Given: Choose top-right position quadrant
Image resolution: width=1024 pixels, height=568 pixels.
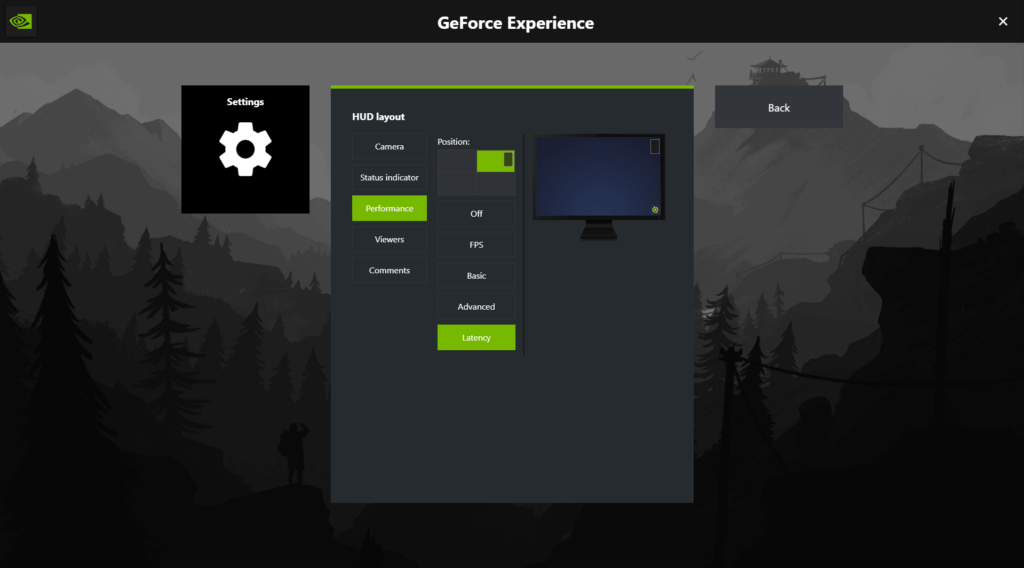Looking at the screenshot, I should pyautogui.click(x=496, y=161).
